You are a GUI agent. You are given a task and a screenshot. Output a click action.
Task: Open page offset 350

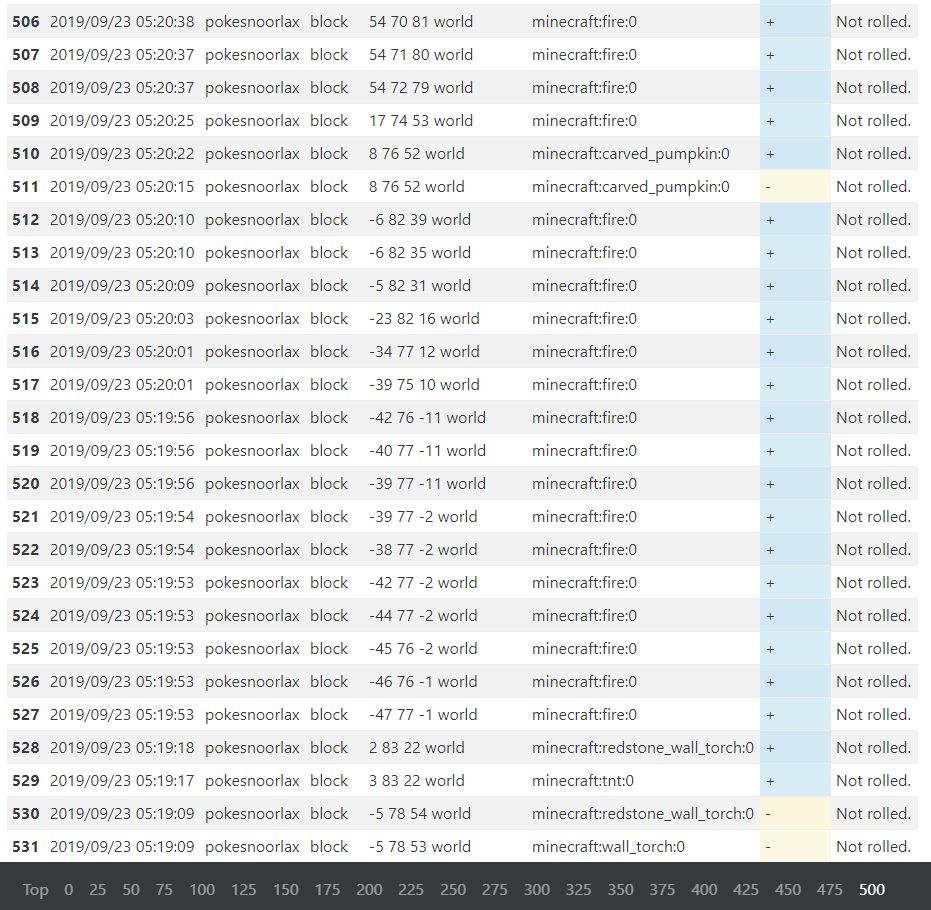pos(620,889)
